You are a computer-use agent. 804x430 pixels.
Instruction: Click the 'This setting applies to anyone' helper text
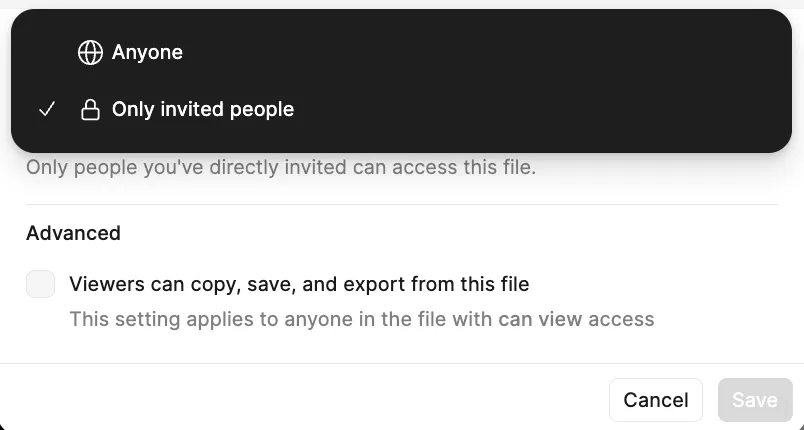[360, 320]
